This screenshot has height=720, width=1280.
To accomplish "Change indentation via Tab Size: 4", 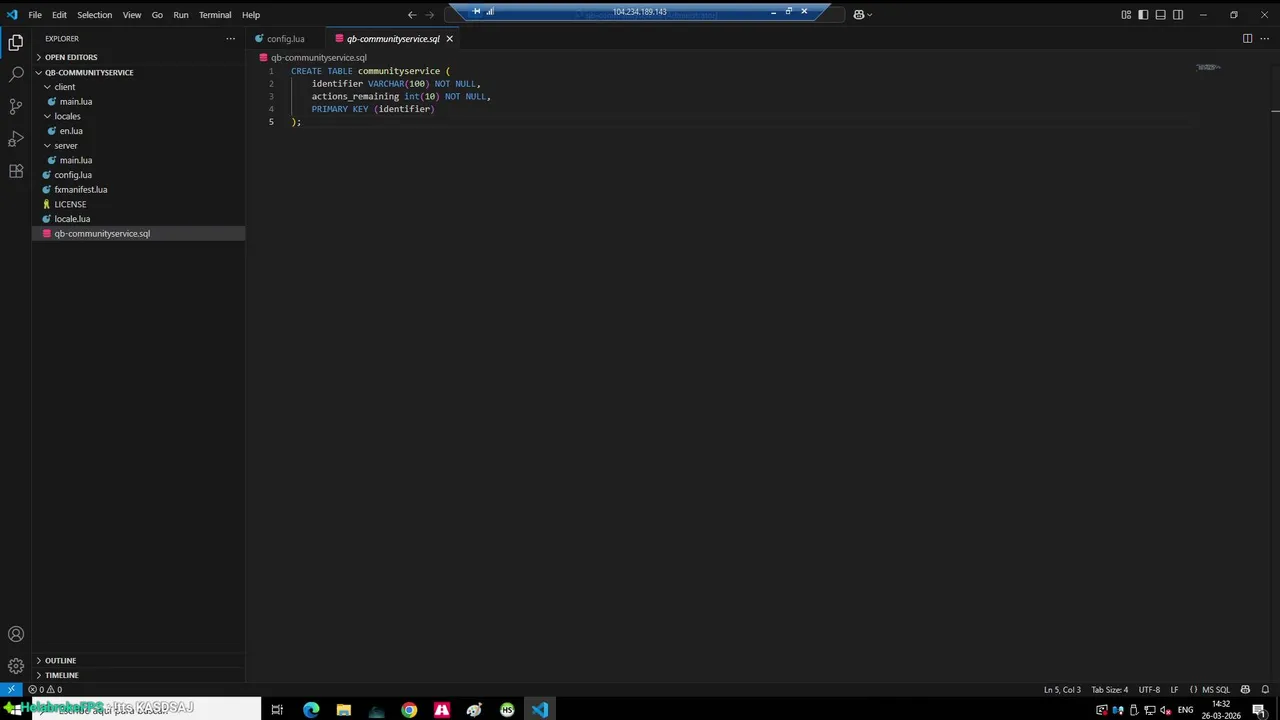I will (1109, 690).
